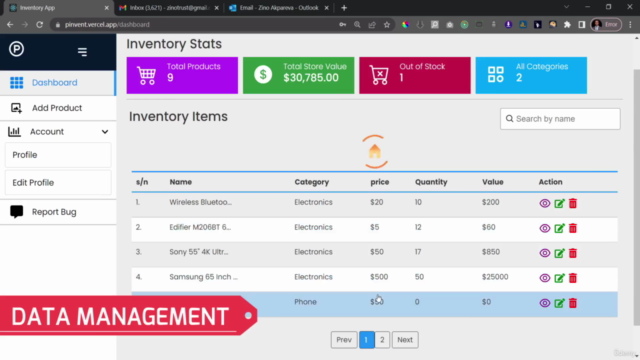Click the Pinvent logo icon
Image resolution: width=640 pixels, height=360 pixels.
pyautogui.click(x=16, y=49)
